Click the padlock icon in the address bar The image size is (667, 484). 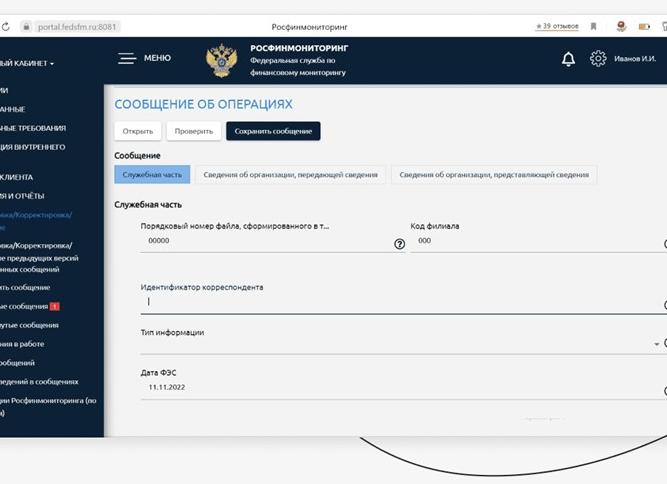tap(26, 27)
